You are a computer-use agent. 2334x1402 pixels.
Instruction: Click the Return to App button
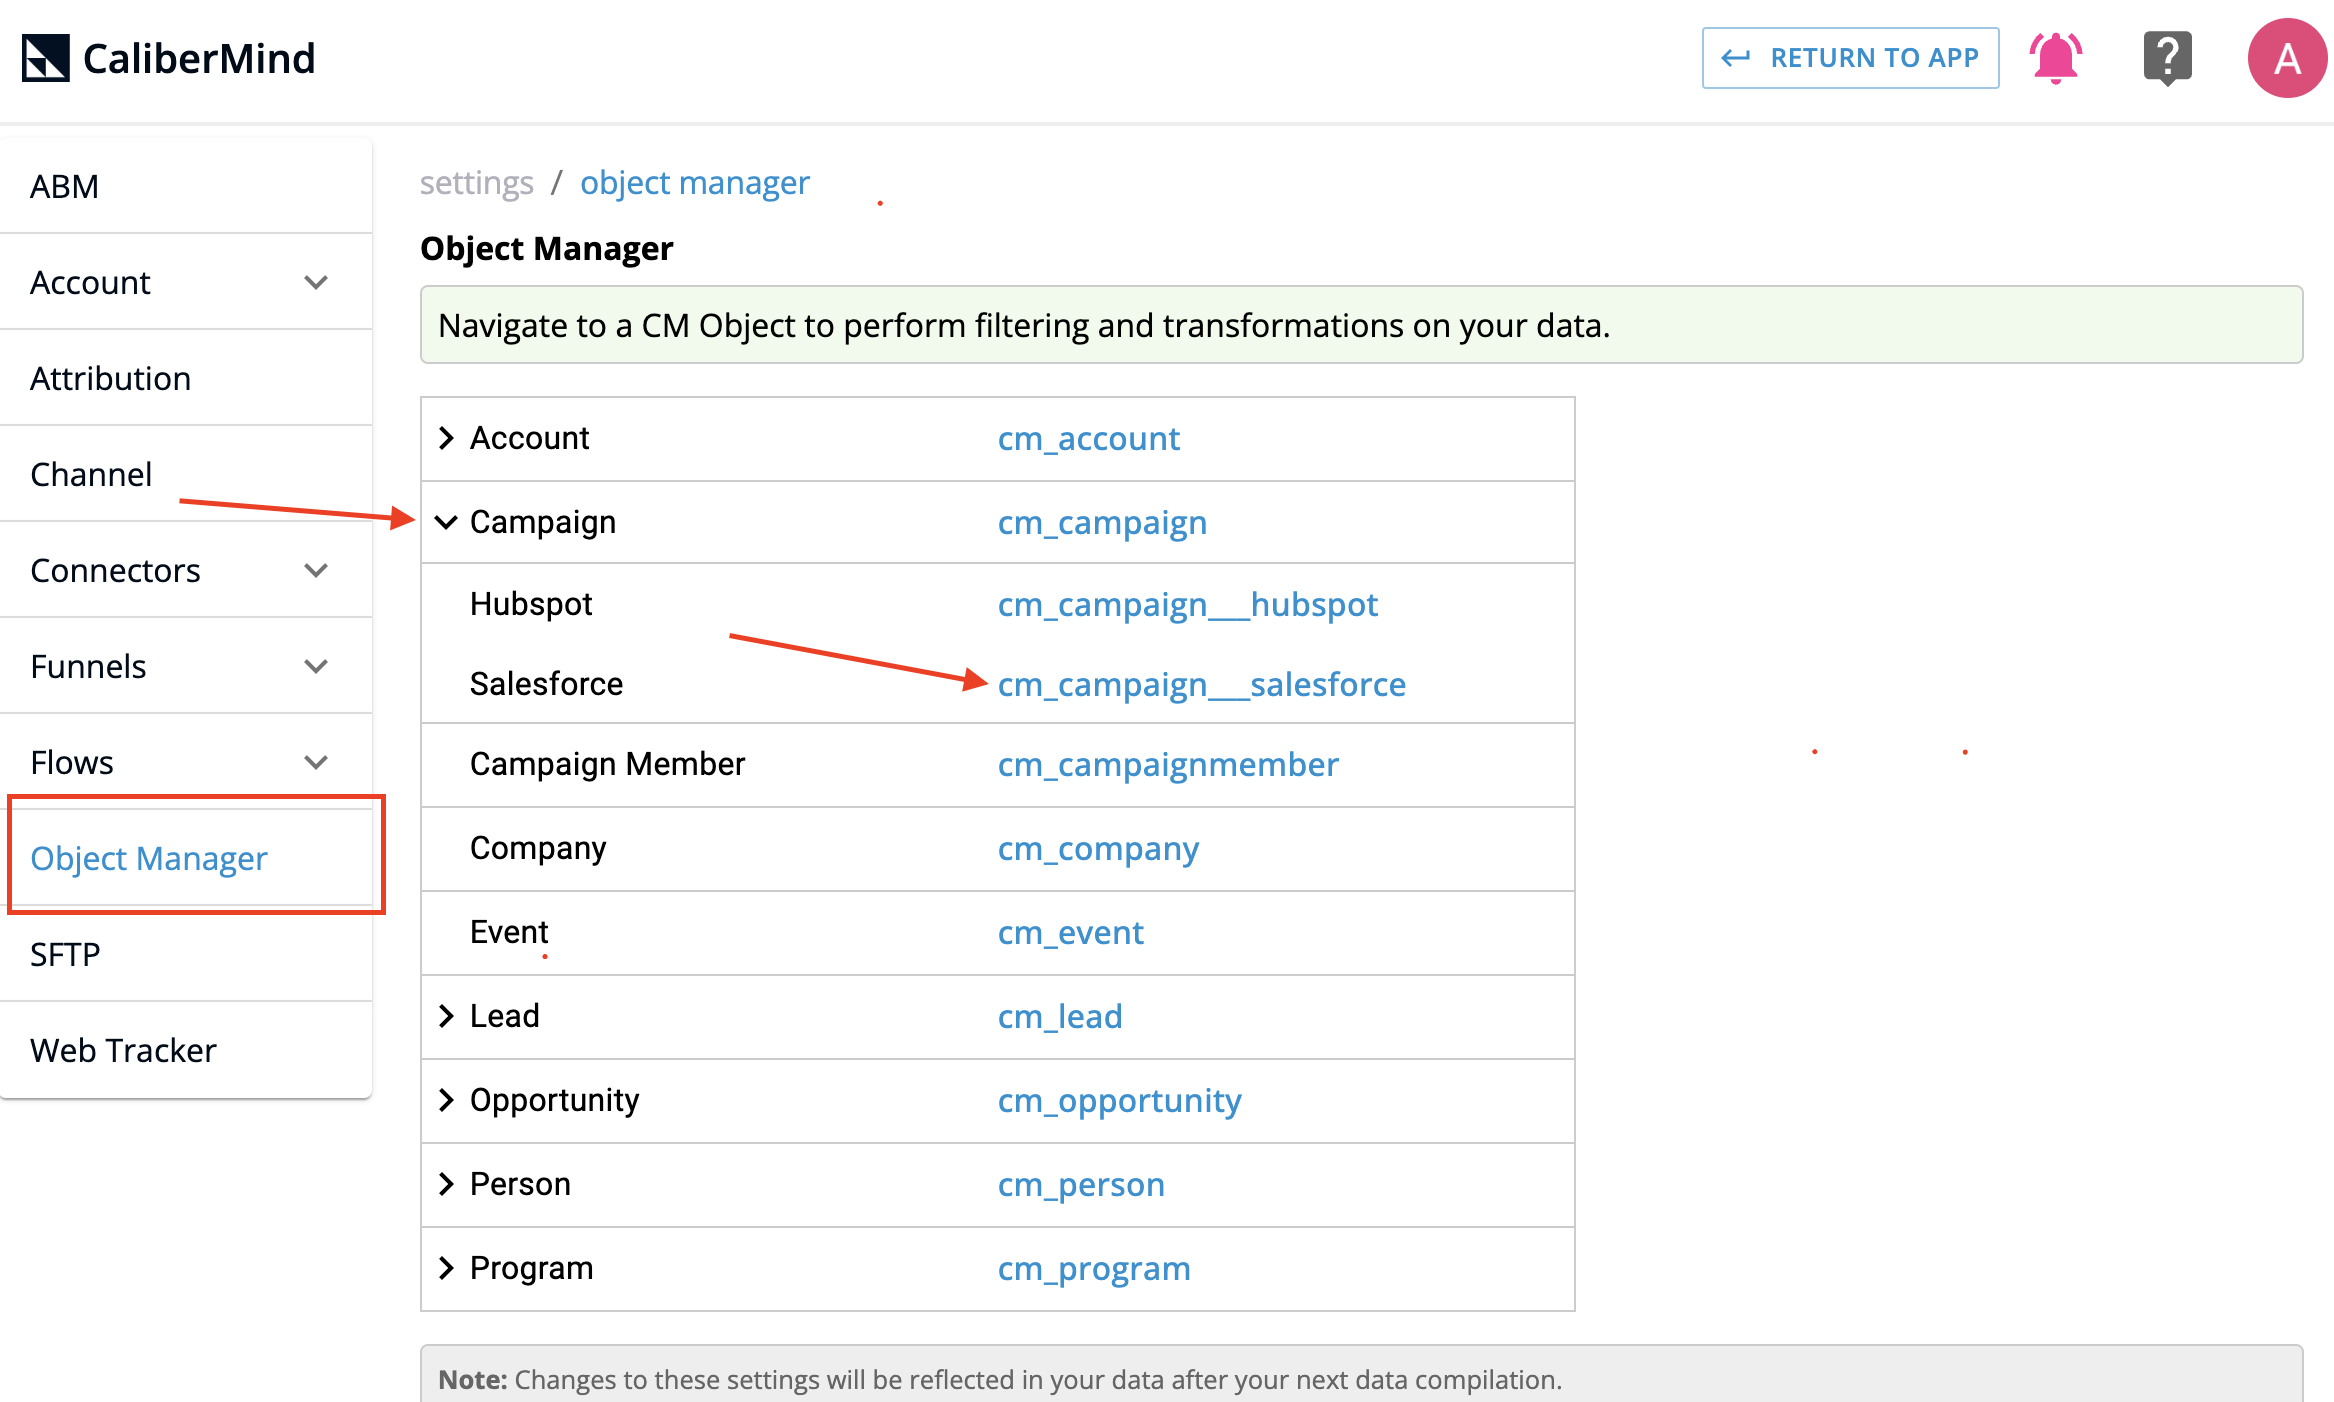[x=1850, y=58]
